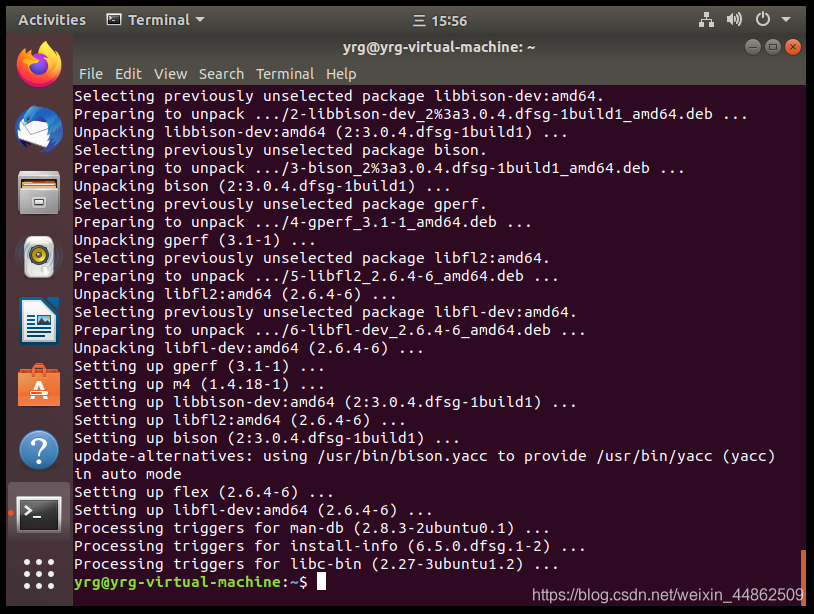Open the Search menu
This screenshot has height=614, width=814.
tap(221, 74)
